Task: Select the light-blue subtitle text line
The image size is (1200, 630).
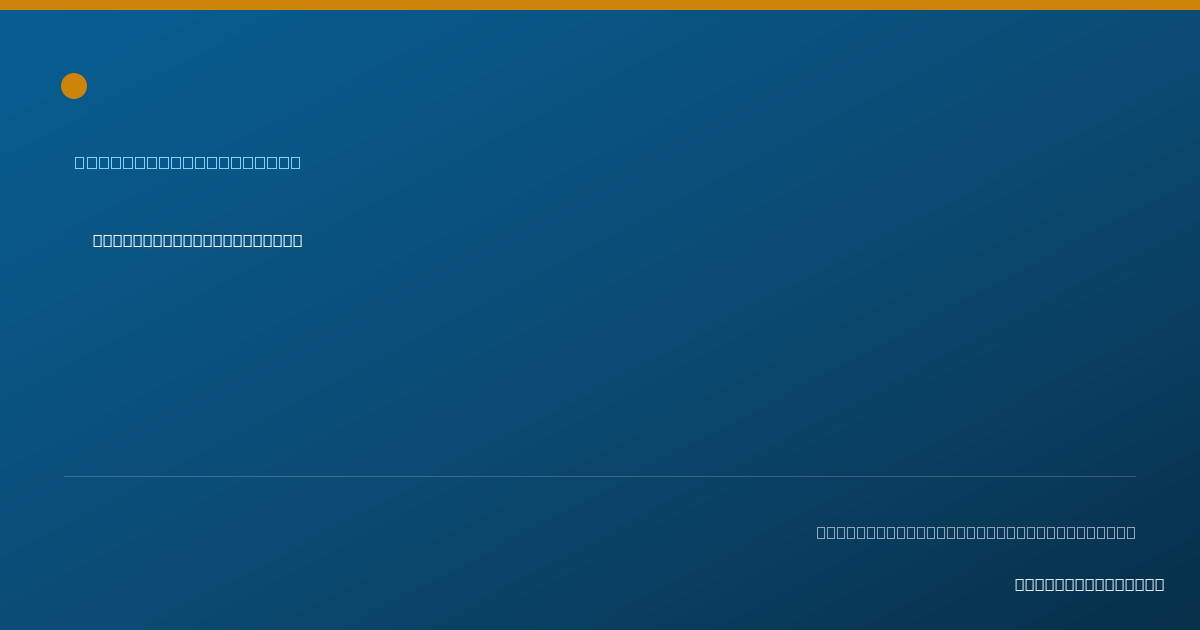Action: point(187,162)
